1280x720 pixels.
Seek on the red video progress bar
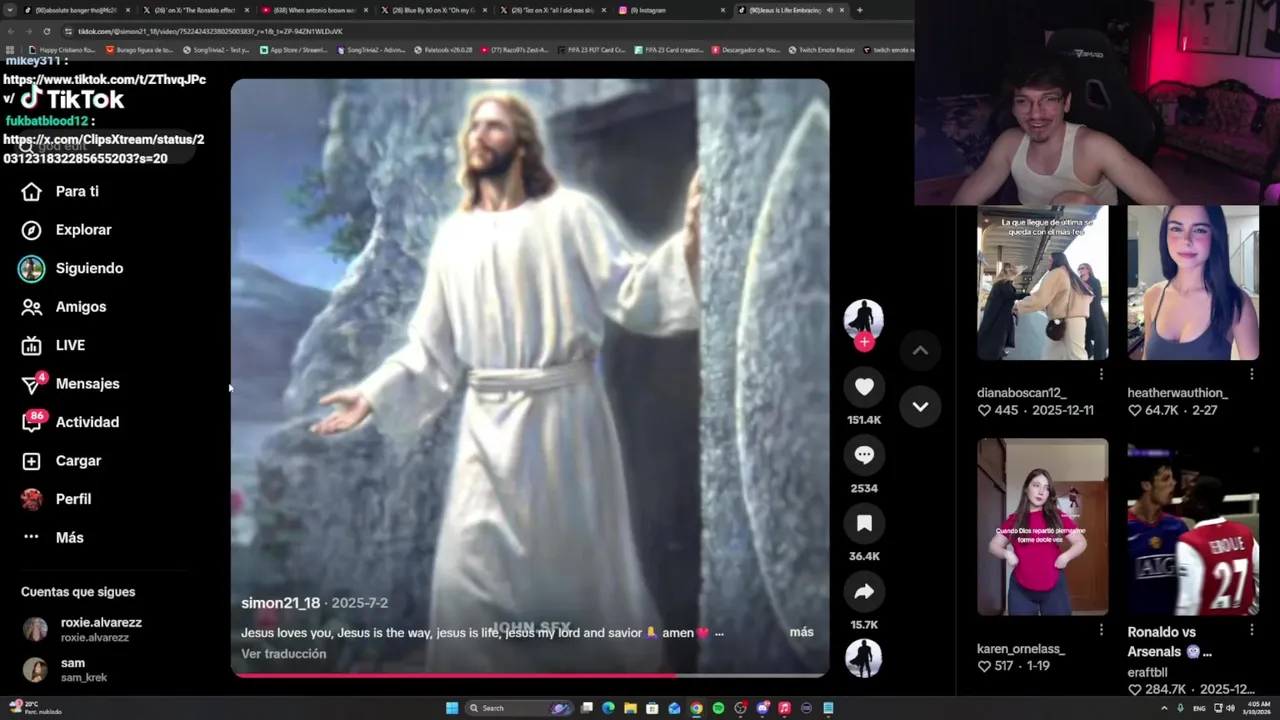tap(530, 676)
